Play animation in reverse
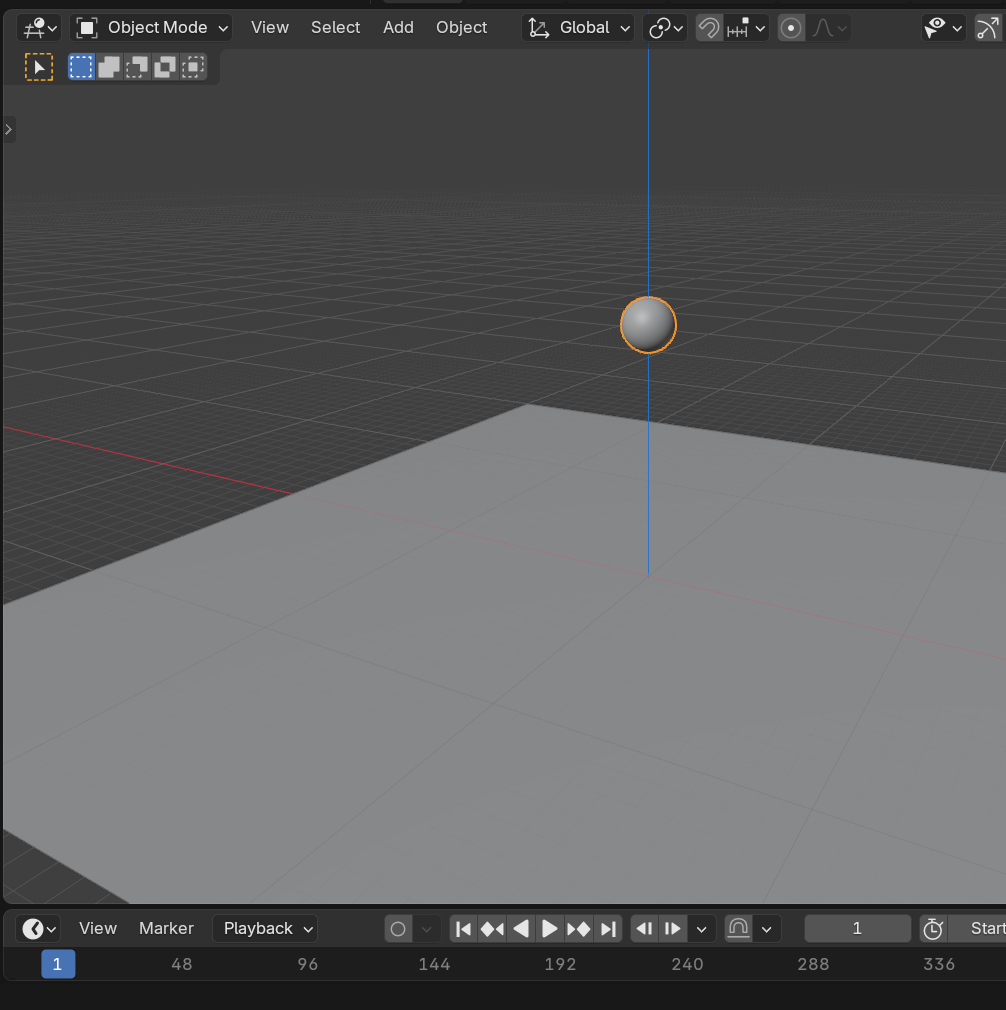The width and height of the screenshot is (1006, 1010). click(x=521, y=929)
